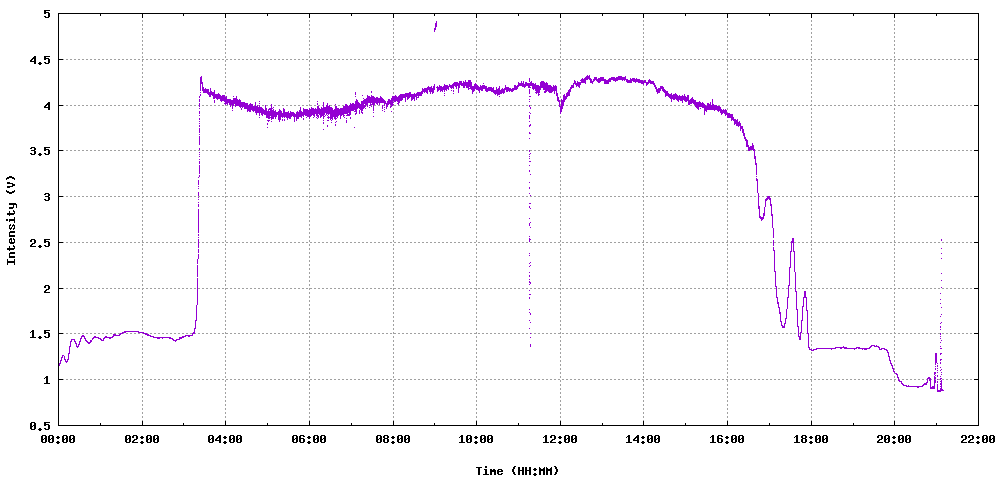The width and height of the screenshot is (1000, 480).
Task: Click the '2' y-axis tick label
Action: click(48, 289)
